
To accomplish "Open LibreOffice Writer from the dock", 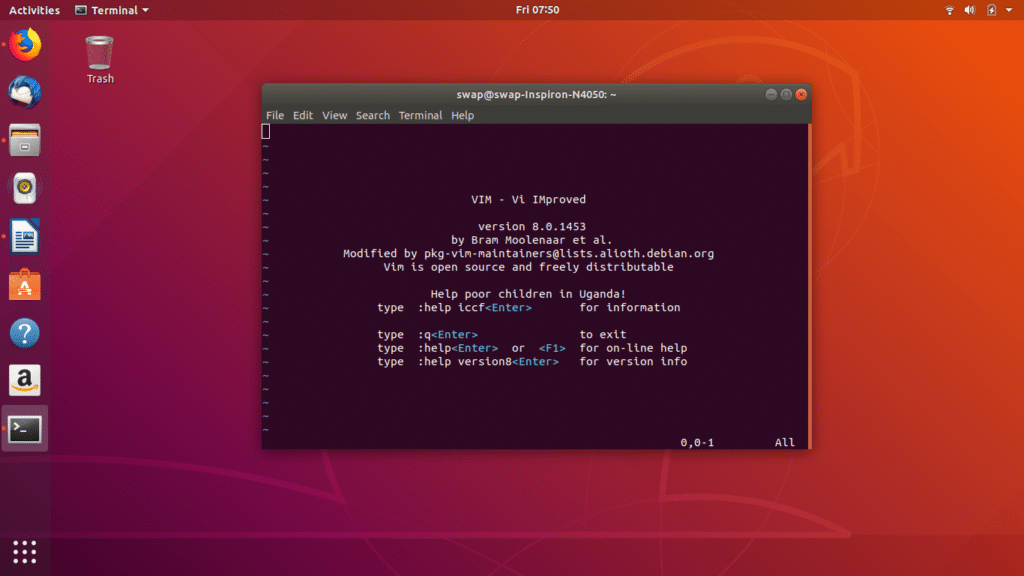I will click(24, 236).
